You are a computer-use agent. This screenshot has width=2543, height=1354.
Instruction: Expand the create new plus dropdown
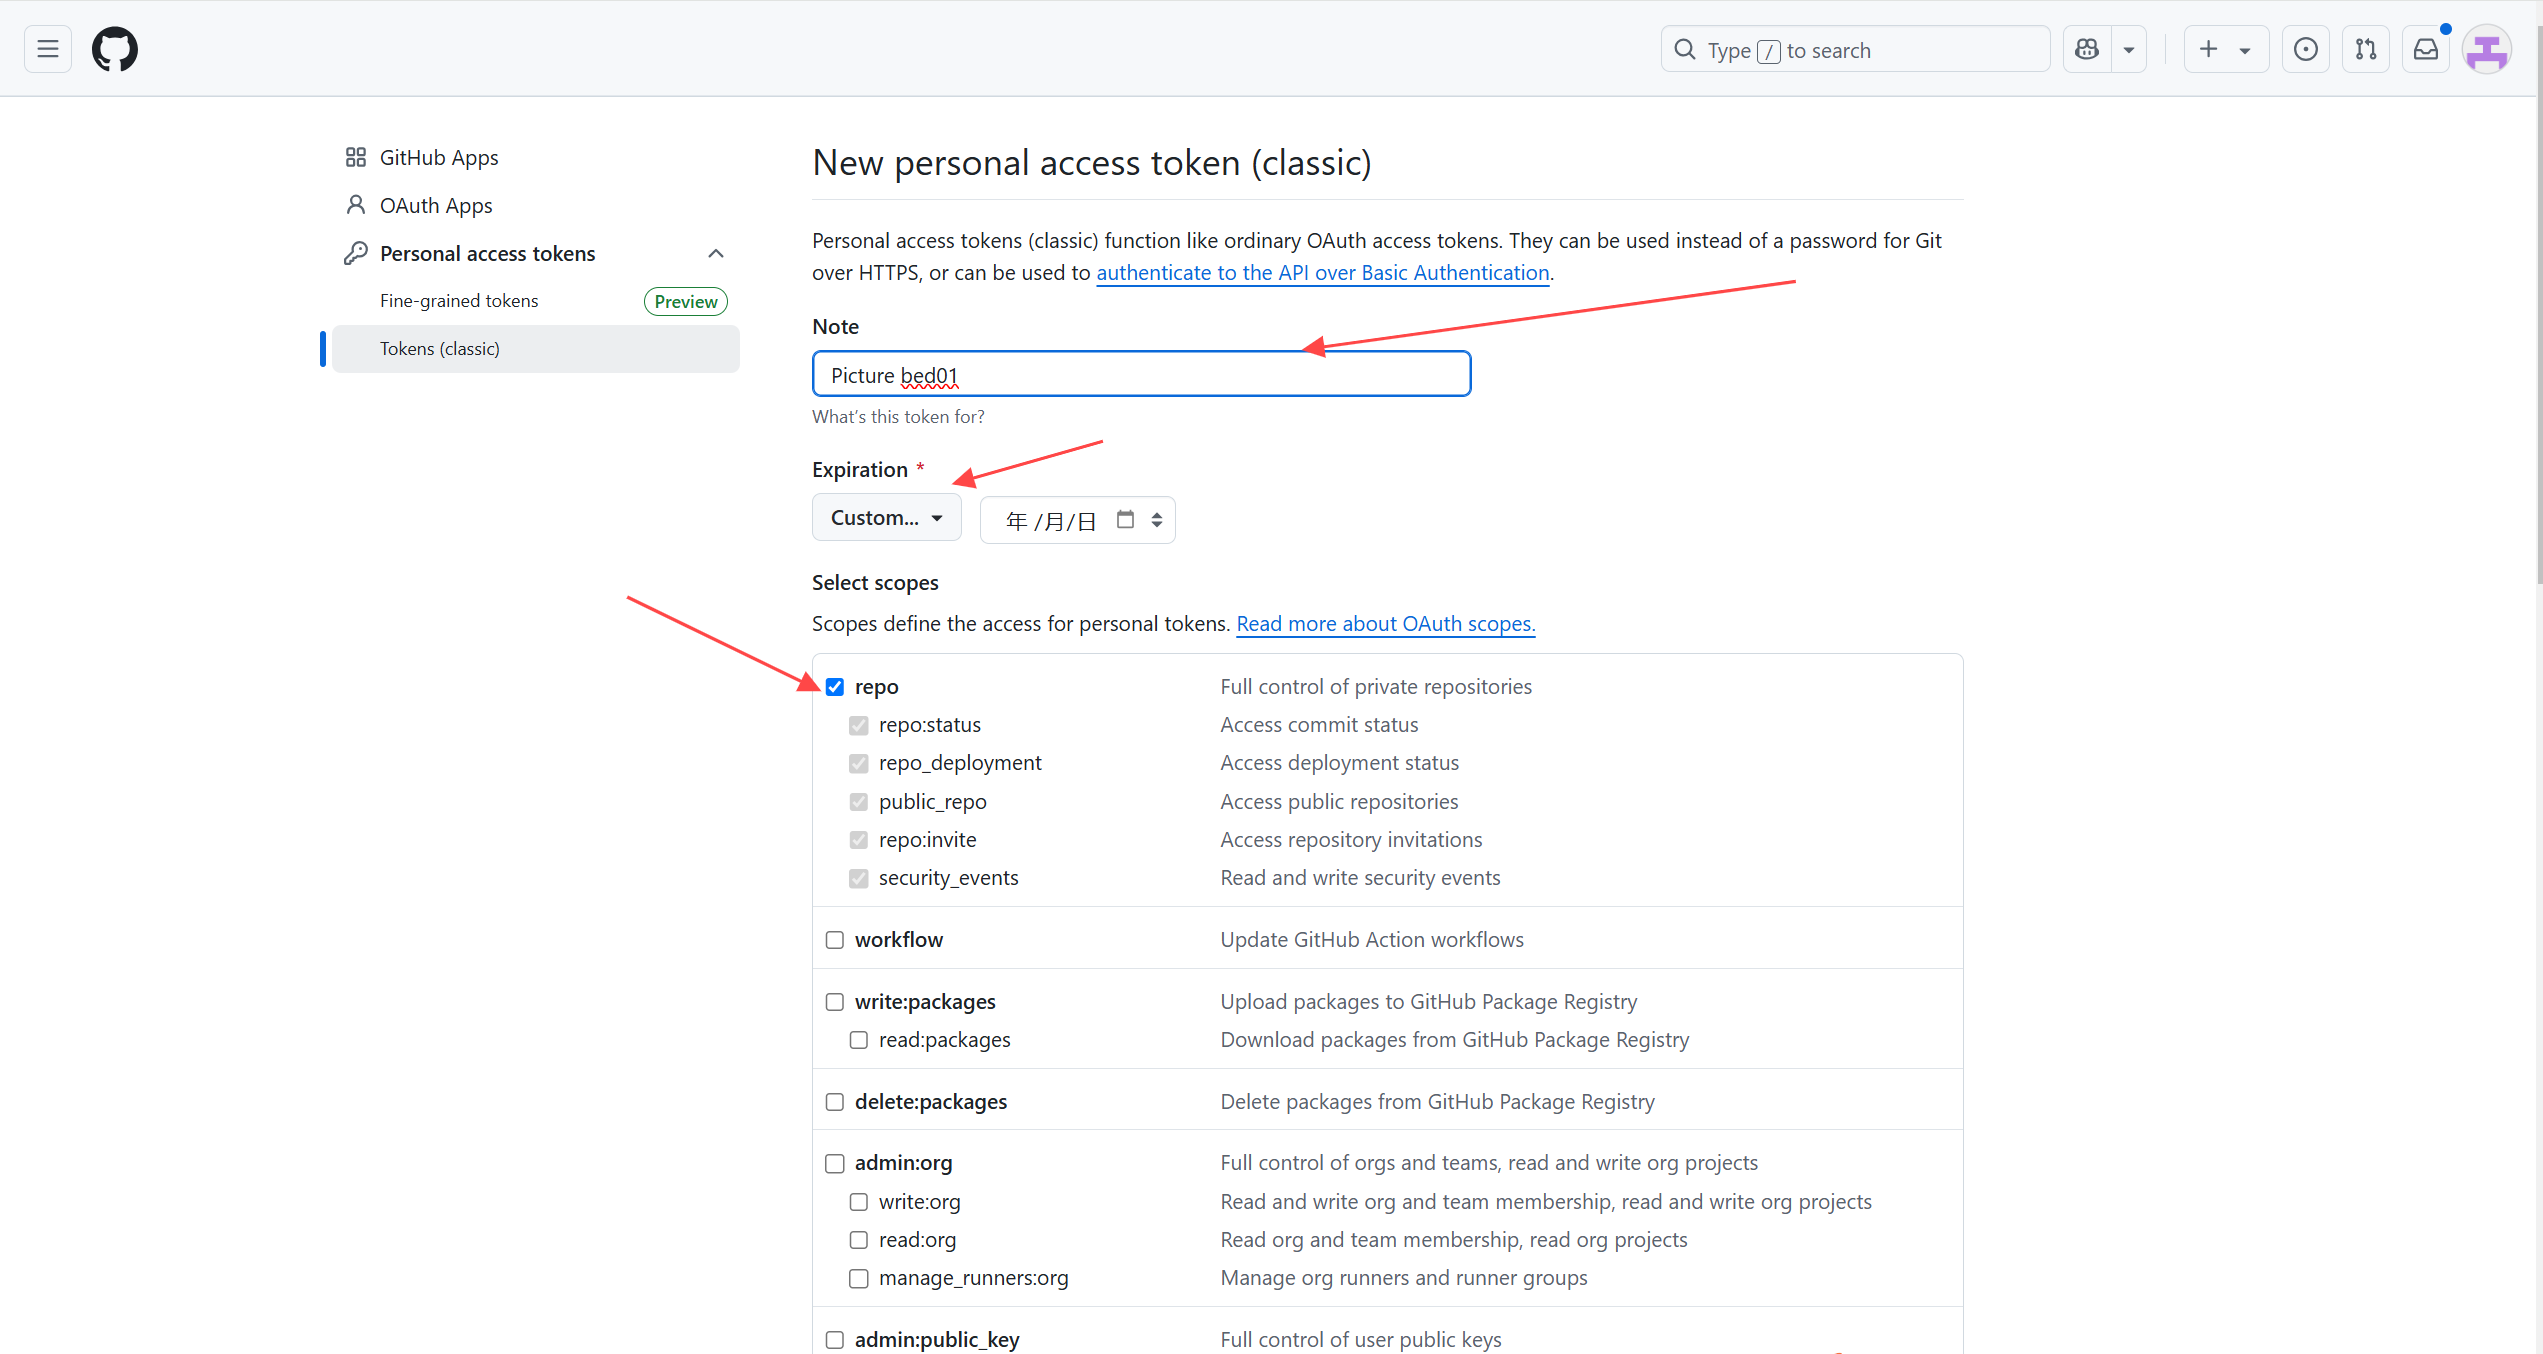coord(2224,49)
